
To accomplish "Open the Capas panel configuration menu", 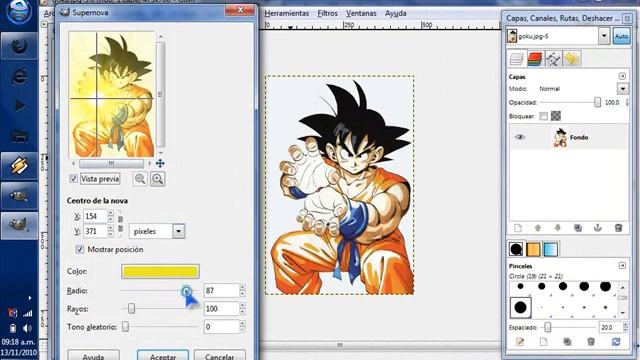I will point(622,76).
